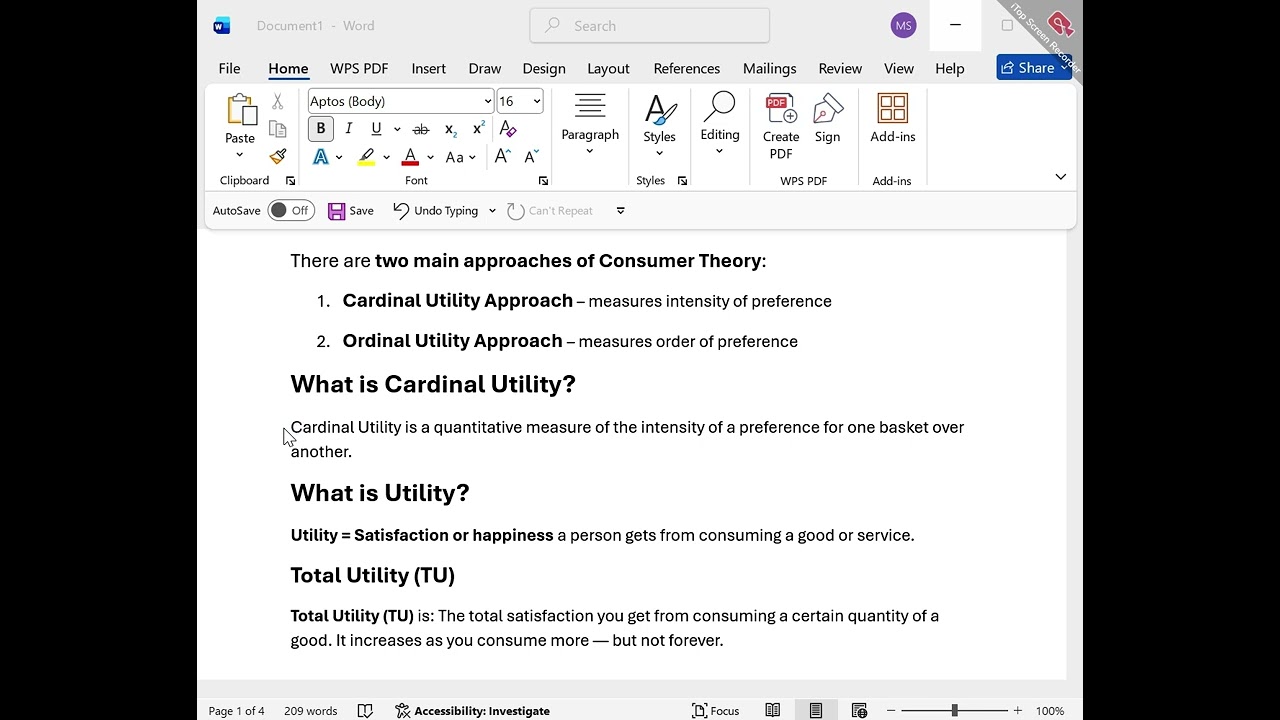Toggle Underline formatting
The image size is (1280, 720).
tap(376, 129)
